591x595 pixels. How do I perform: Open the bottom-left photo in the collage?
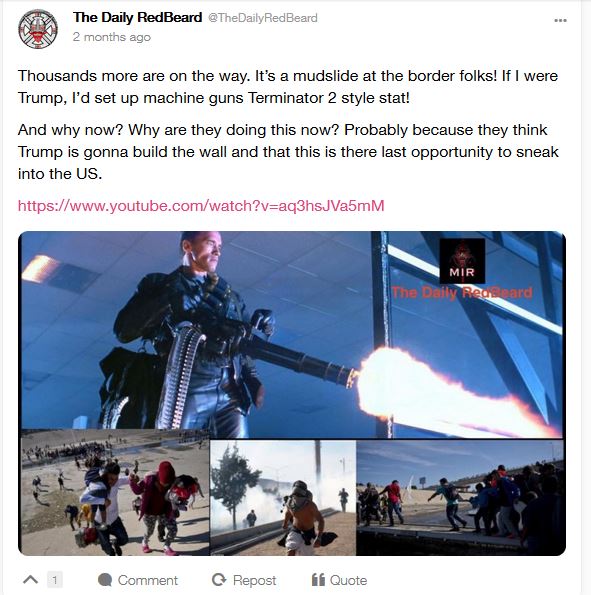(x=115, y=493)
